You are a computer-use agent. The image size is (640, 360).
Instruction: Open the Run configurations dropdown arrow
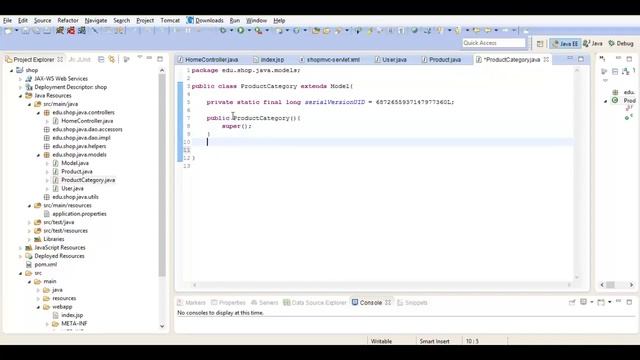click(249, 30)
